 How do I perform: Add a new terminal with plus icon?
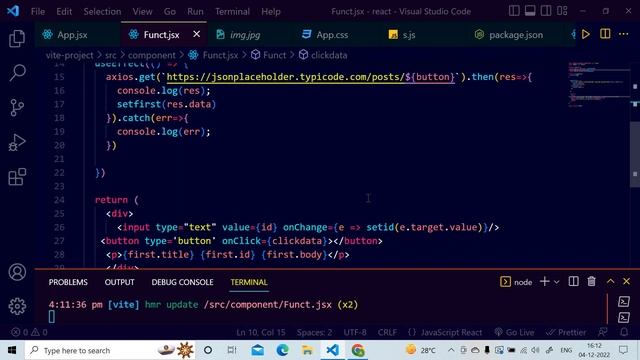click(544, 282)
